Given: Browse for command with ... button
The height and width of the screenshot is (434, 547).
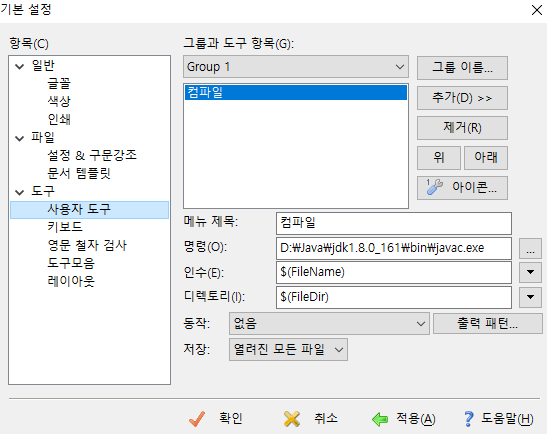Looking at the screenshot, I should tap(530, 248).
